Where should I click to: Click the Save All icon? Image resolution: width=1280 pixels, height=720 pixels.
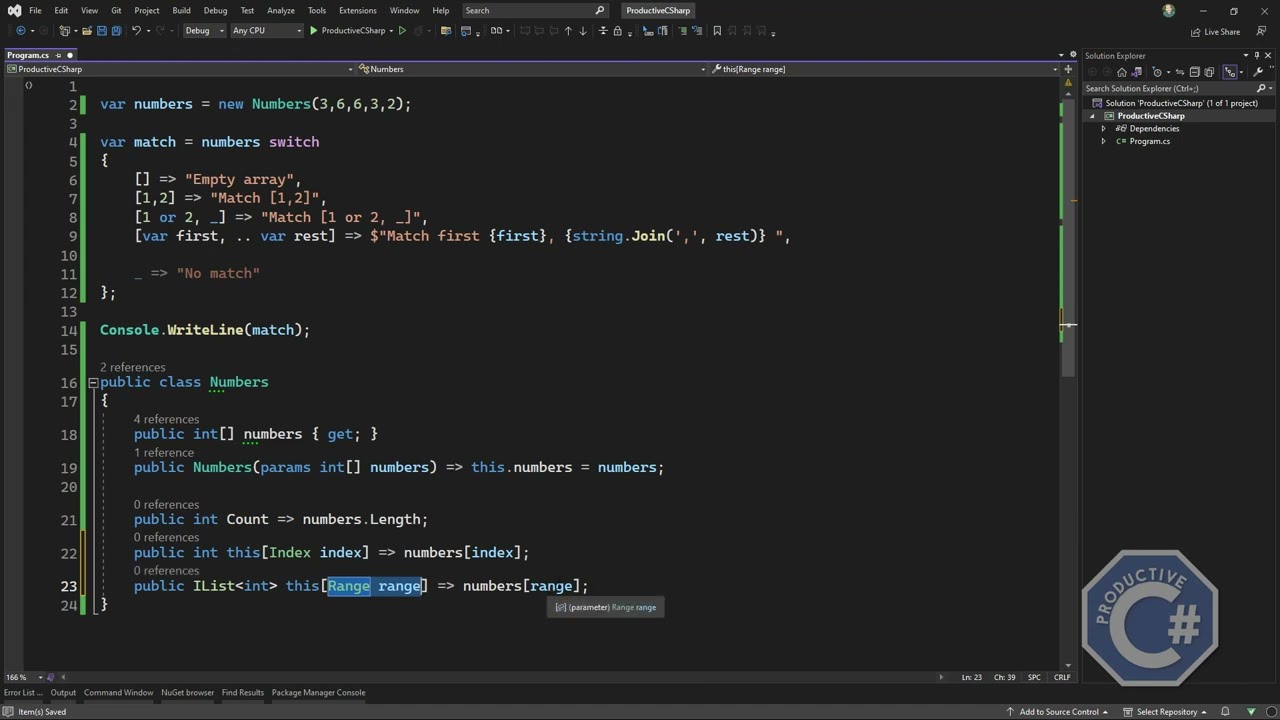[116, 30]
